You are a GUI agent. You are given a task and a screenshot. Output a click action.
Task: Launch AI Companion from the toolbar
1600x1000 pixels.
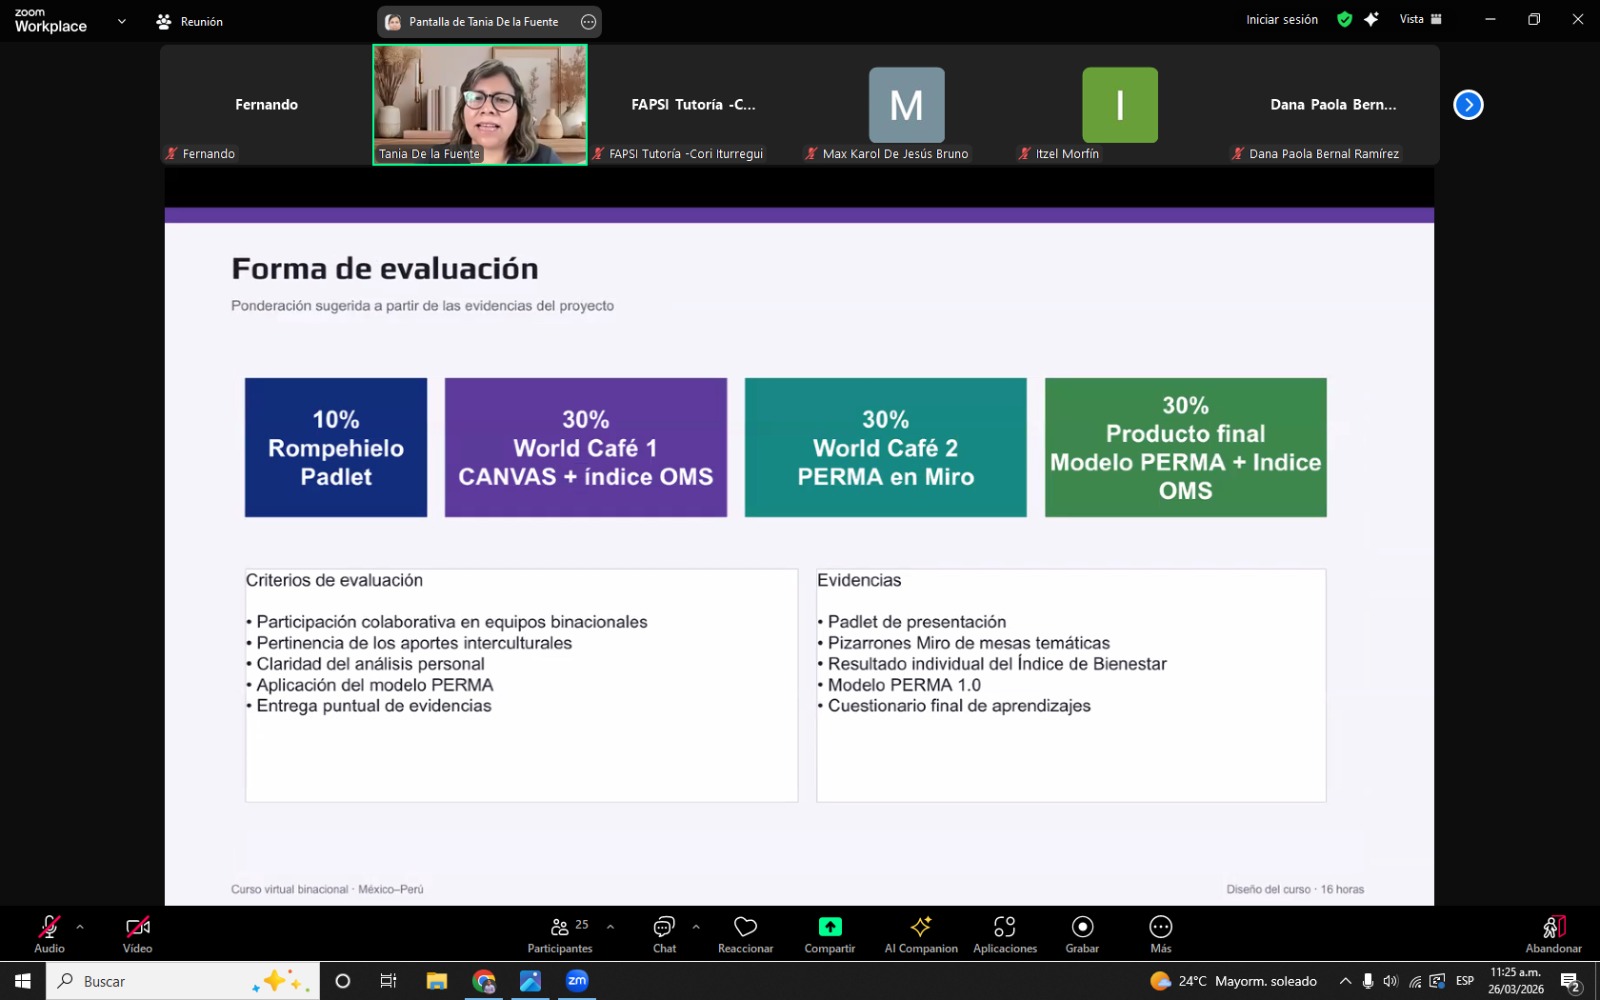tap(920, 927)
